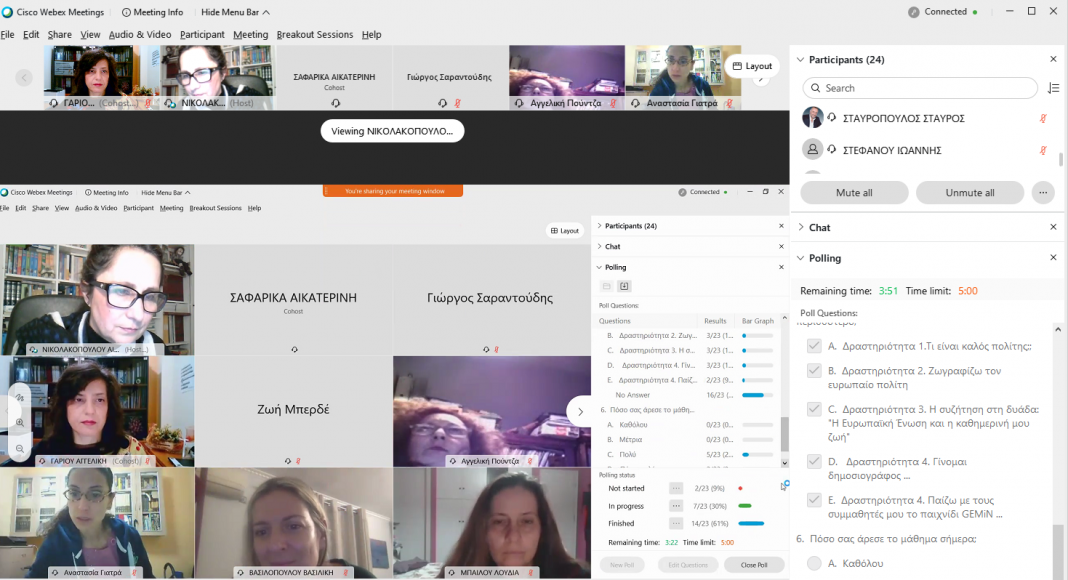
Task: Click the left arrow of the video strip
Action: pos(24,77)
